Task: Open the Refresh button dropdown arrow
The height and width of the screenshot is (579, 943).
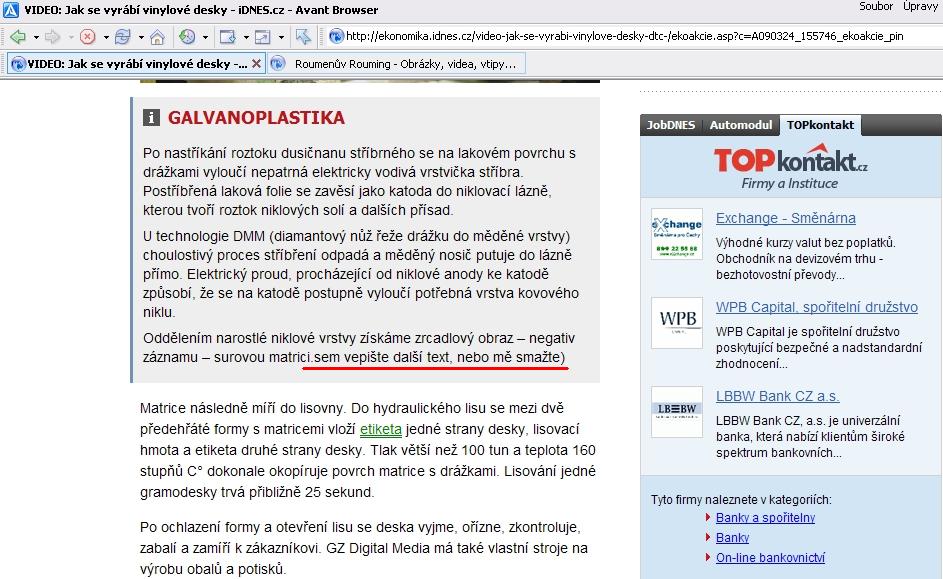Action: [x=141, y=37]
